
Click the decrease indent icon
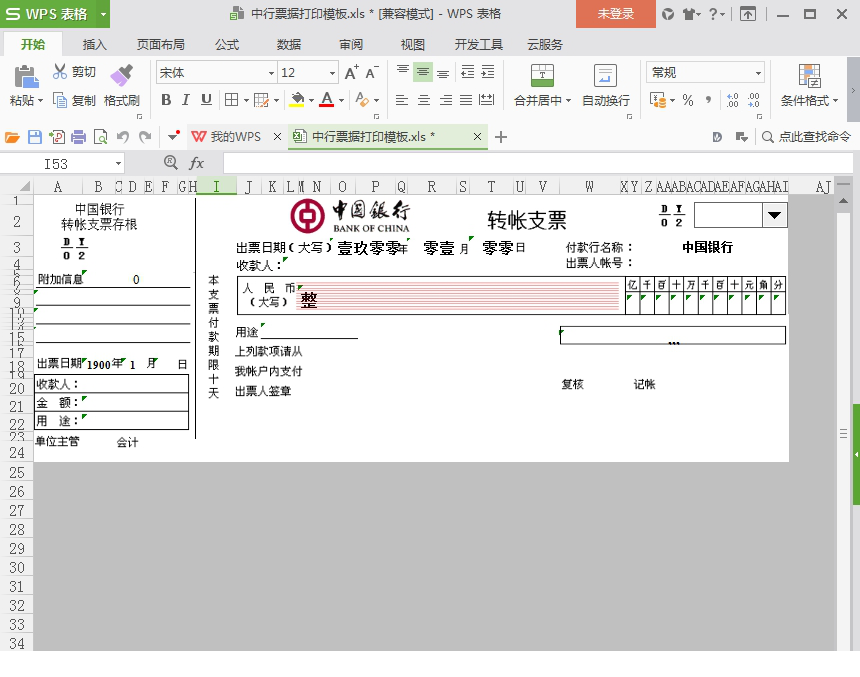[467, 72]
